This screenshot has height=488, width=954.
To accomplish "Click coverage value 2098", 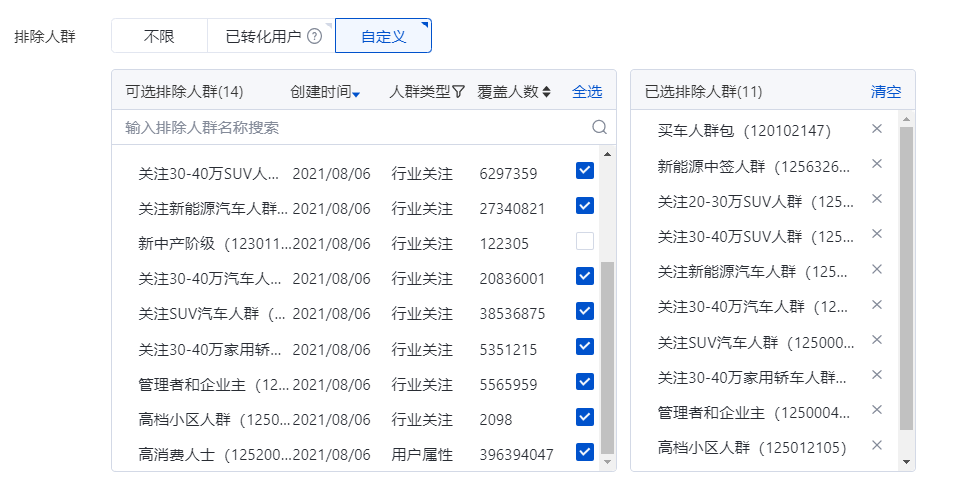I will pyautogui.click(x=496, y=420).
